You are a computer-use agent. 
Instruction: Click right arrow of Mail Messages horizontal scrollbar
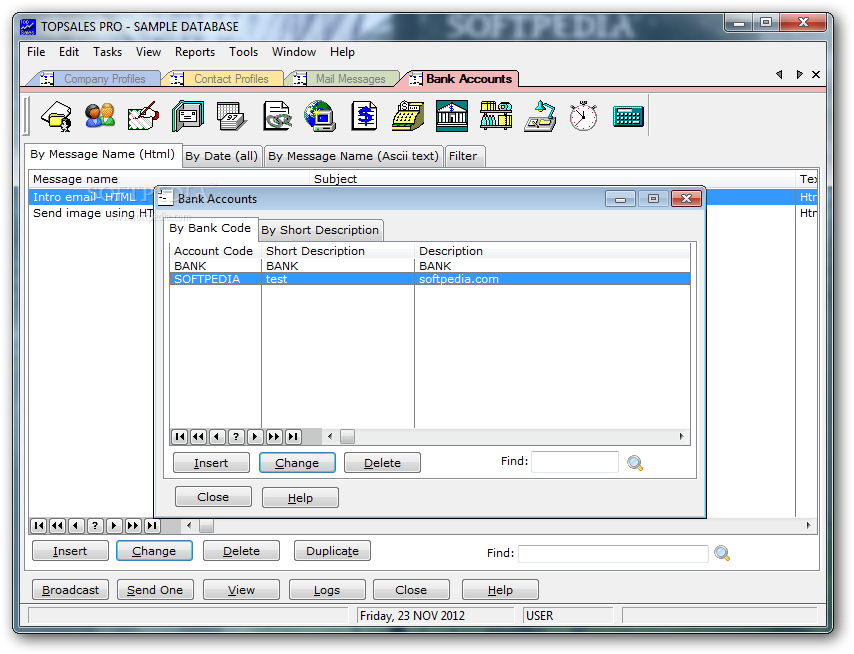808,526
